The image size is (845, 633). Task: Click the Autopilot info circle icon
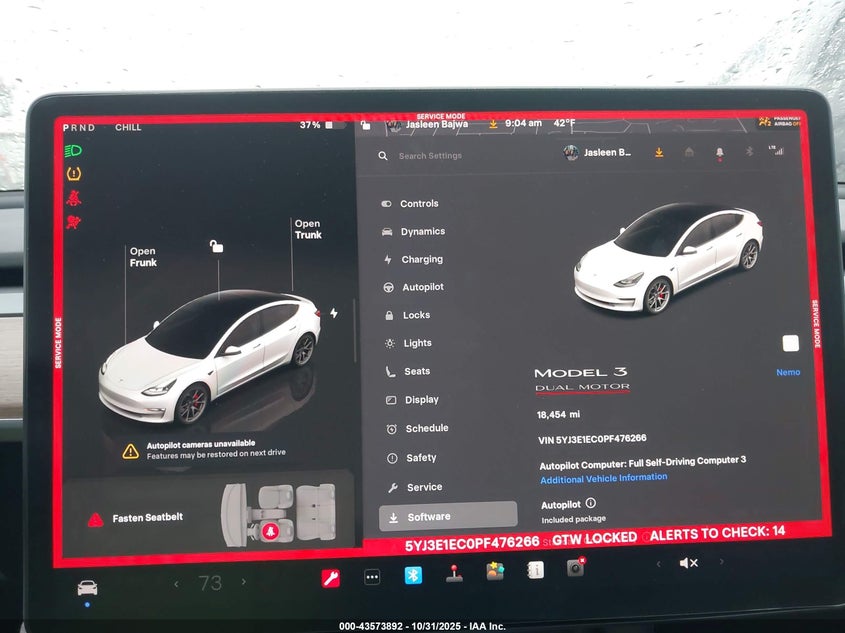[x=590, y=504]
